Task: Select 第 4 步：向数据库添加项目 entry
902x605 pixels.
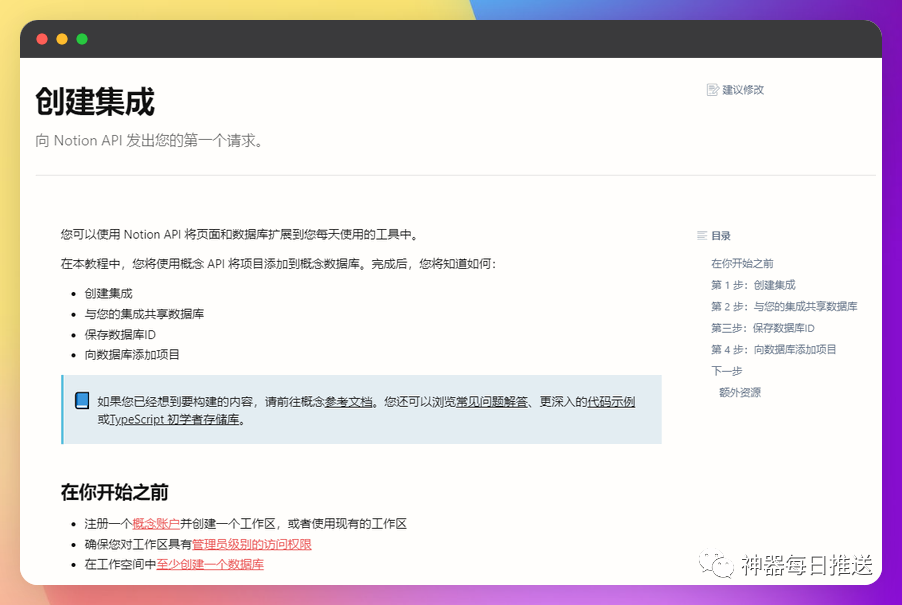Action: click(775, 349)
